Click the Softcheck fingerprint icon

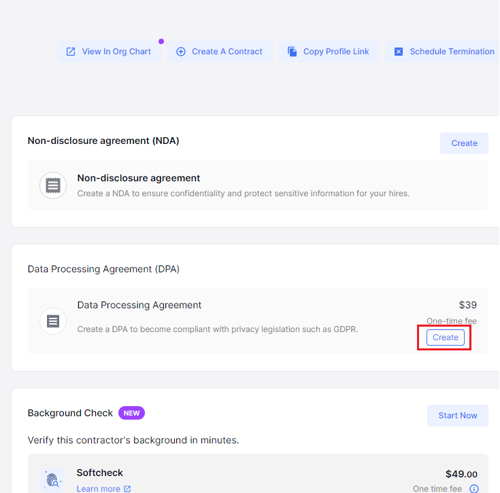coord(53,480)
